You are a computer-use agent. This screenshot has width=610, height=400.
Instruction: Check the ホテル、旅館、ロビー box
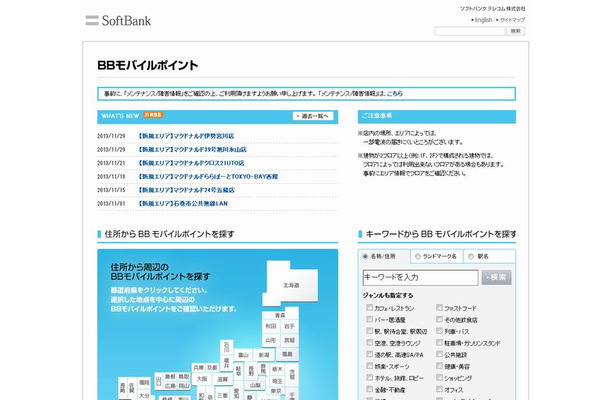tap(370, 377)
